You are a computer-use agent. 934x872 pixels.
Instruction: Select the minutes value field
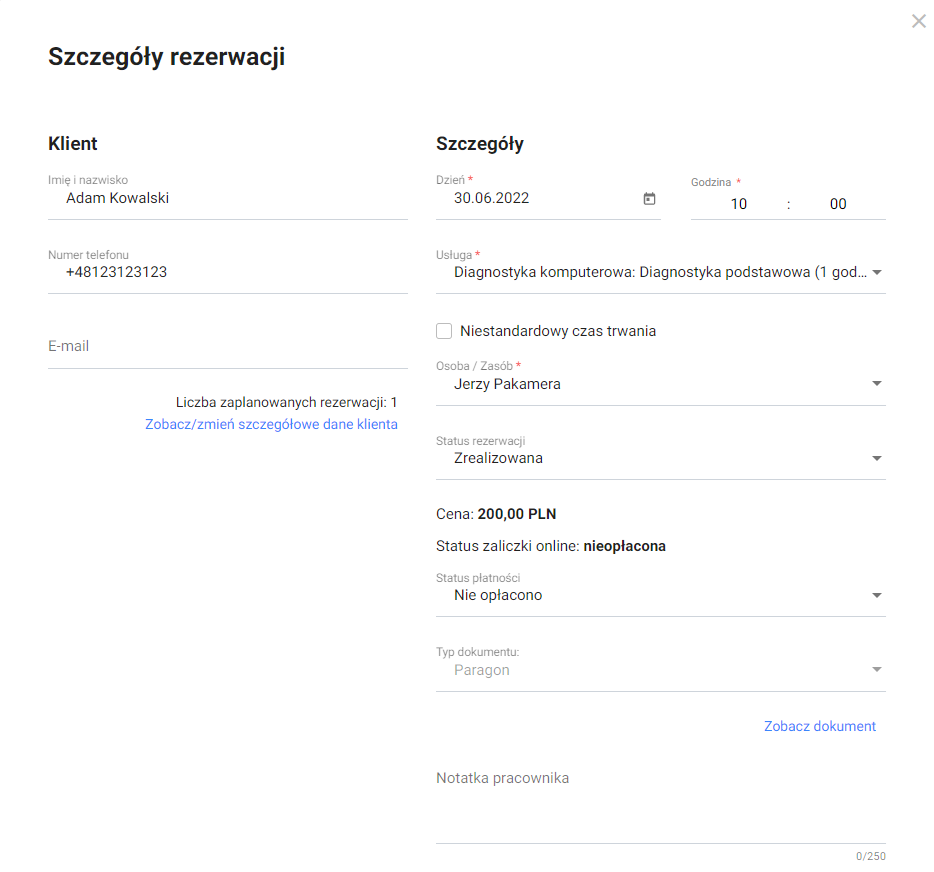(x=837, y=204)
